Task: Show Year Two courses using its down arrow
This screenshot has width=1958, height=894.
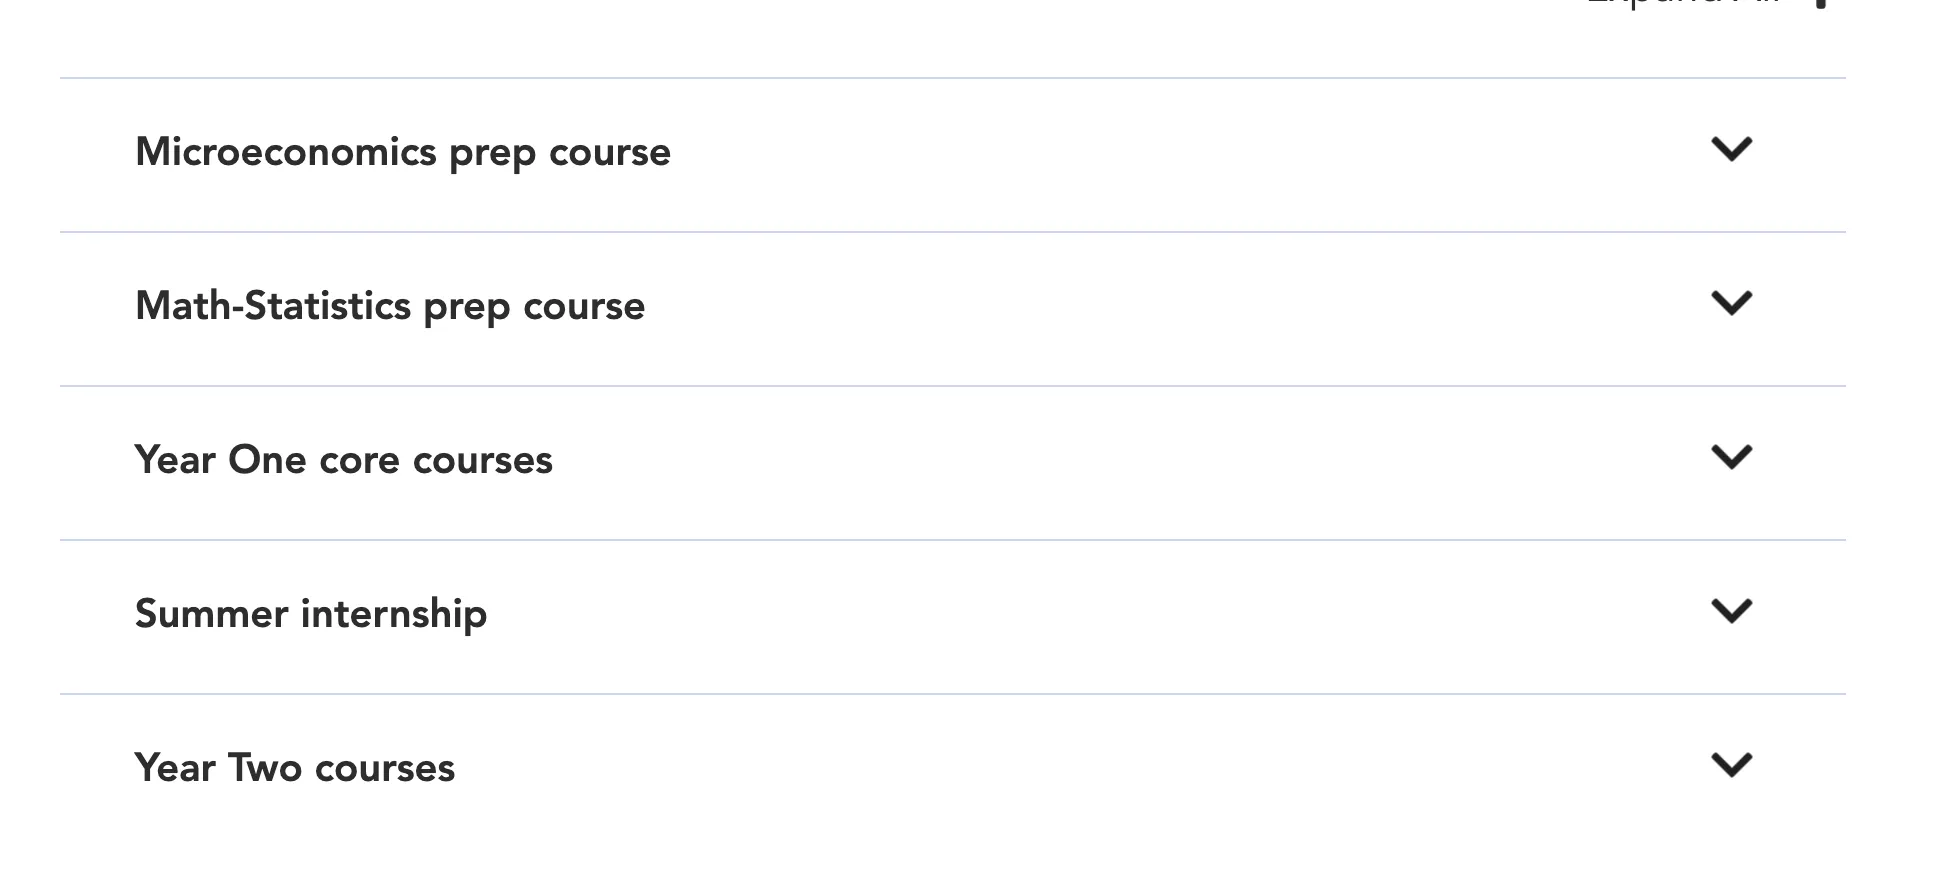Action: (x=1731, y=766)
